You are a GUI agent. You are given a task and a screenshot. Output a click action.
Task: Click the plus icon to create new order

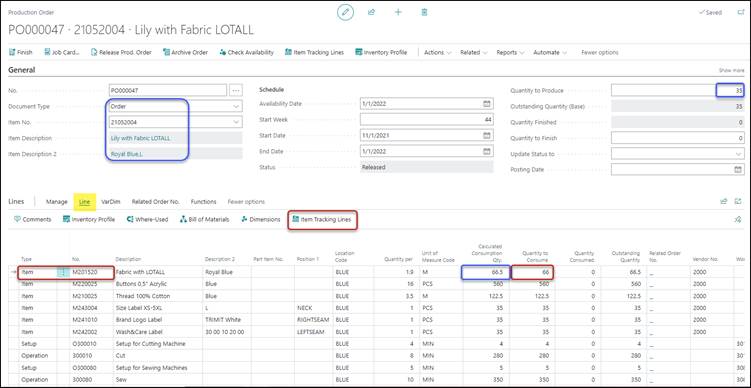pos(398,12)
